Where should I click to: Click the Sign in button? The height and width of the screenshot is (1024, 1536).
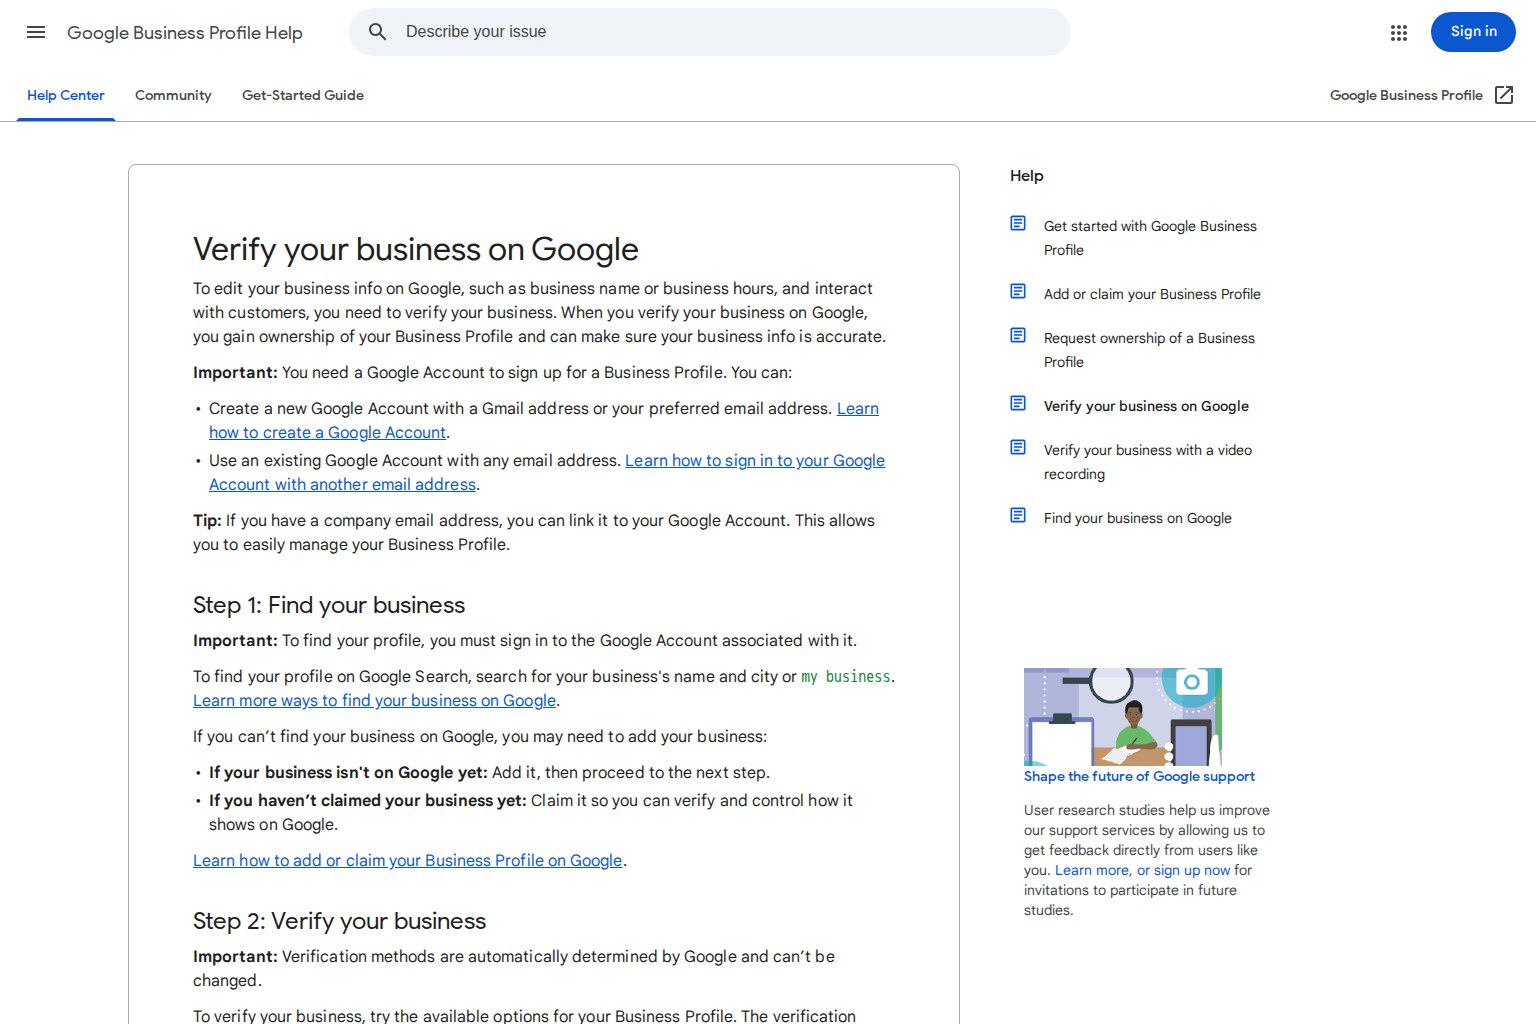pyautogui.click(x=1473, y=32)
